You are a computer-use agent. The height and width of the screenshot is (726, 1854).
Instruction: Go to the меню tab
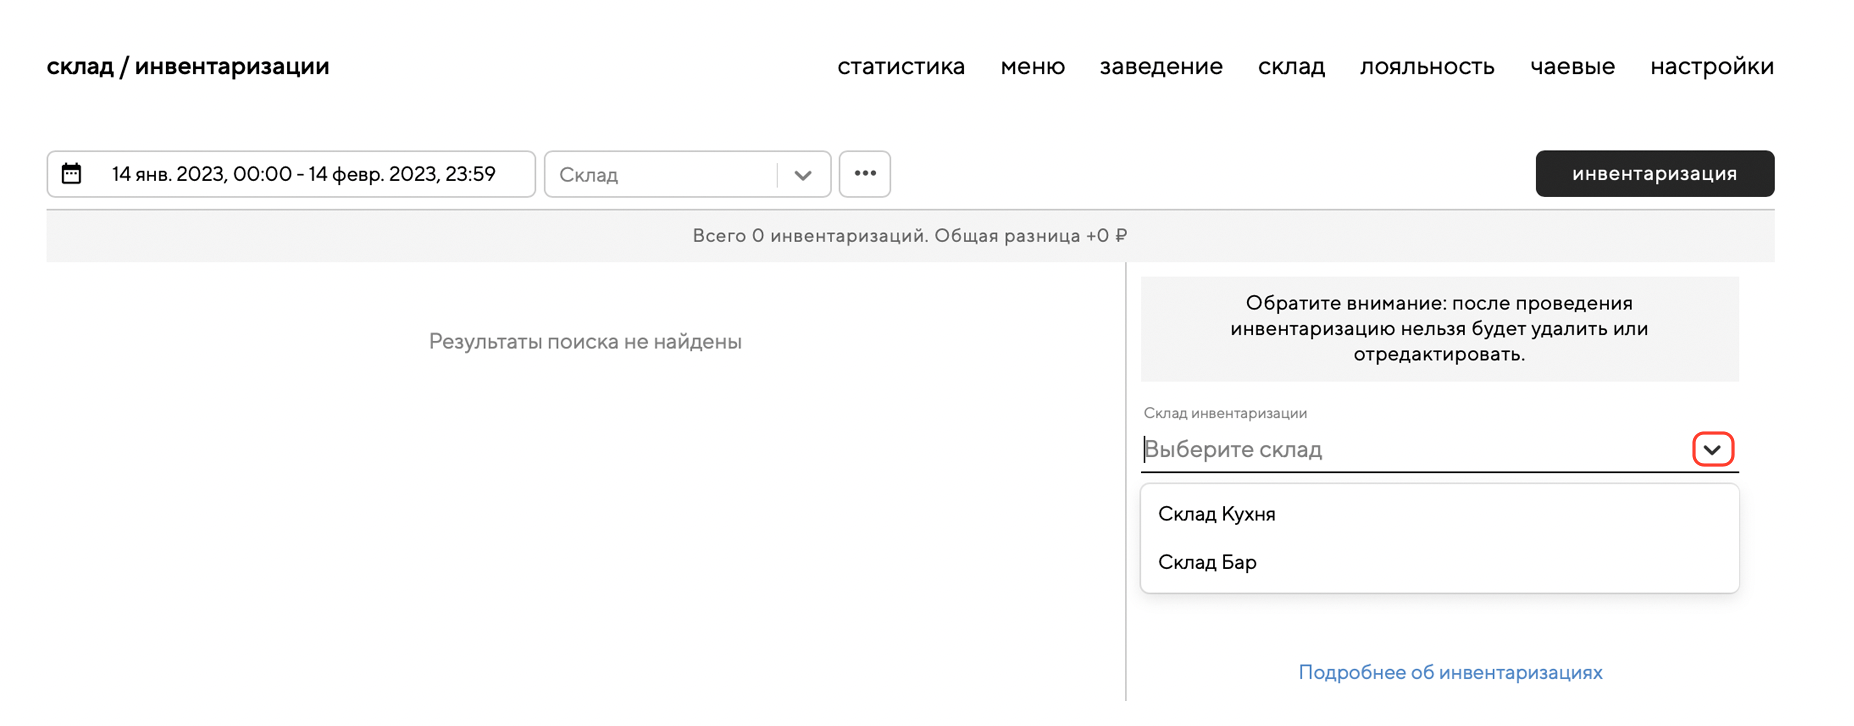[1032, 66]
